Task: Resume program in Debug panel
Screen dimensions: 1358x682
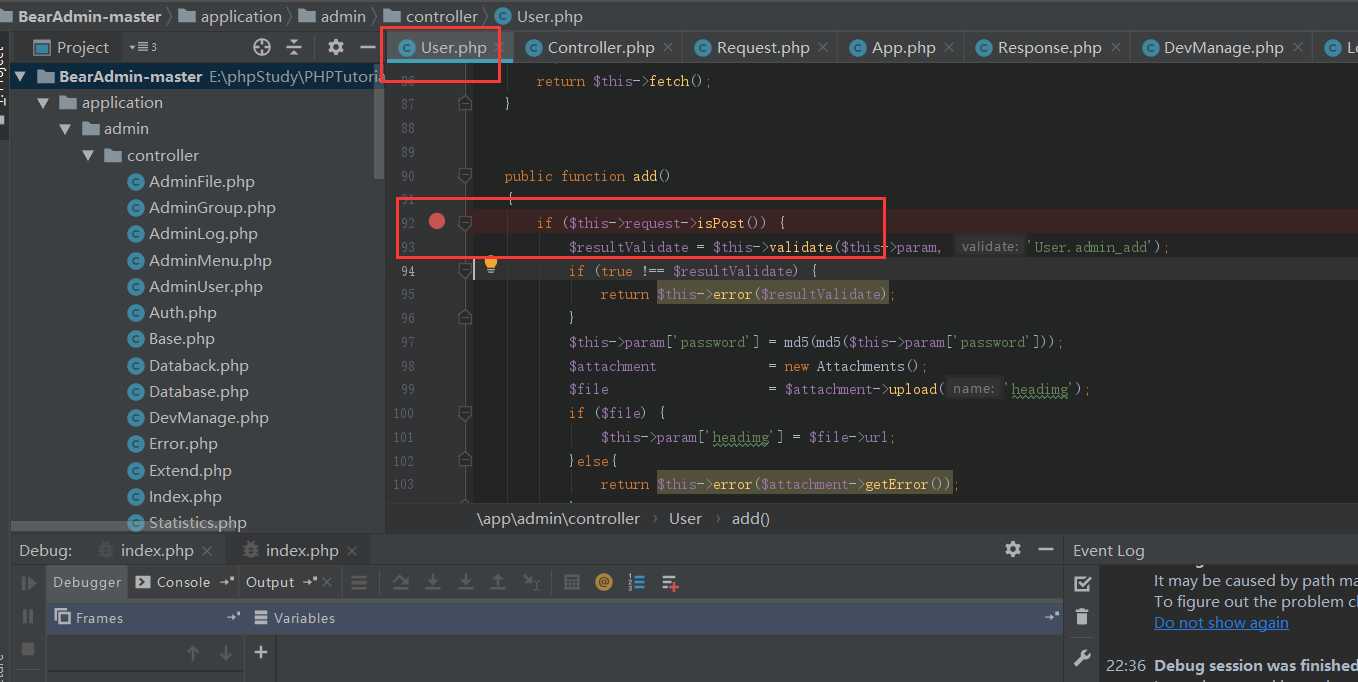Action: 28,582
